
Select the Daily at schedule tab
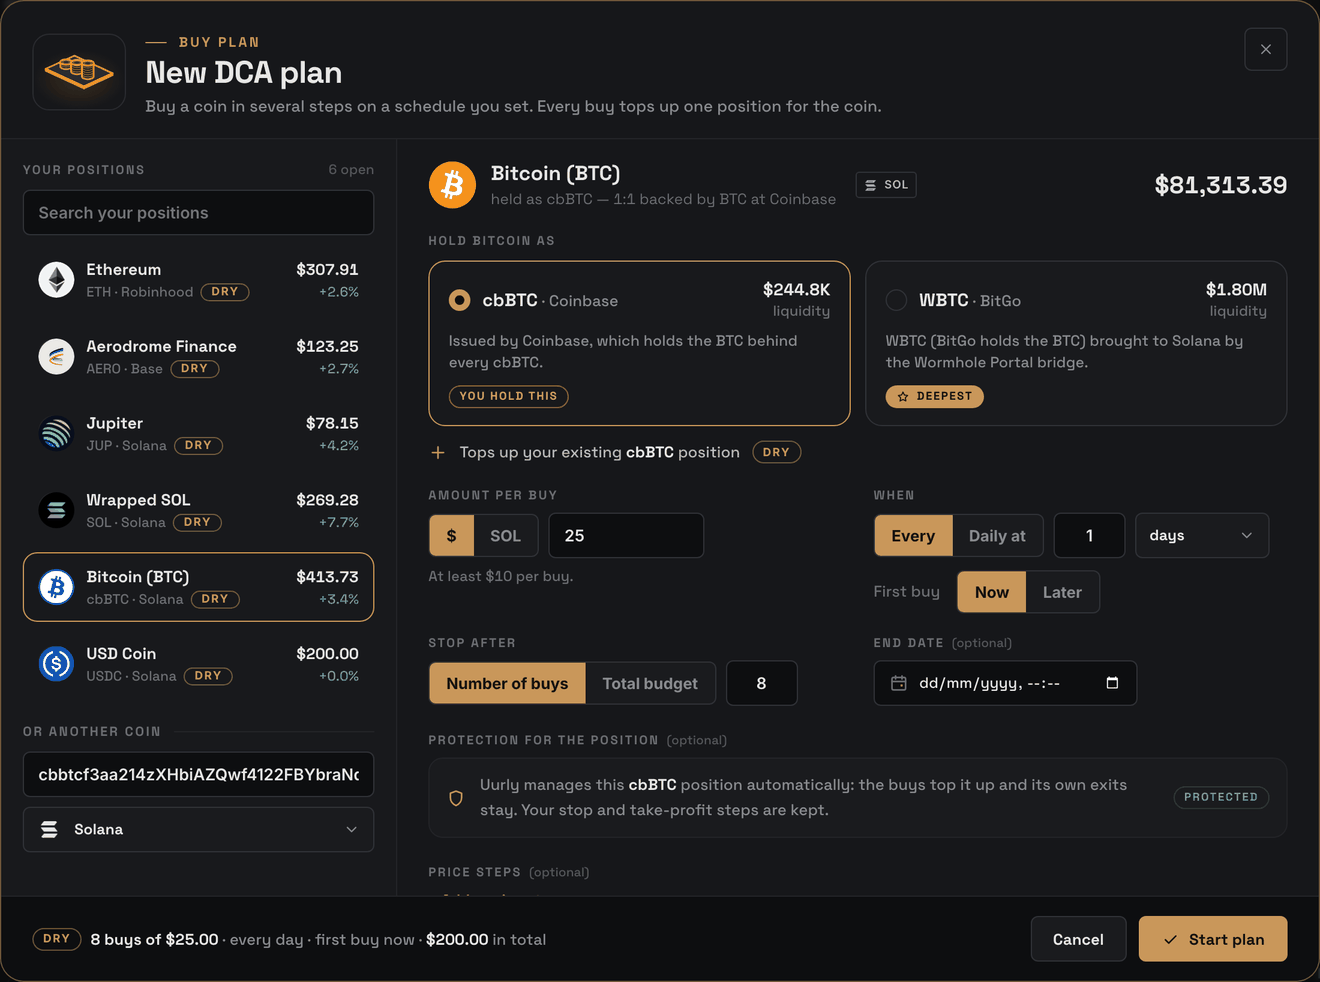(997, 536)
